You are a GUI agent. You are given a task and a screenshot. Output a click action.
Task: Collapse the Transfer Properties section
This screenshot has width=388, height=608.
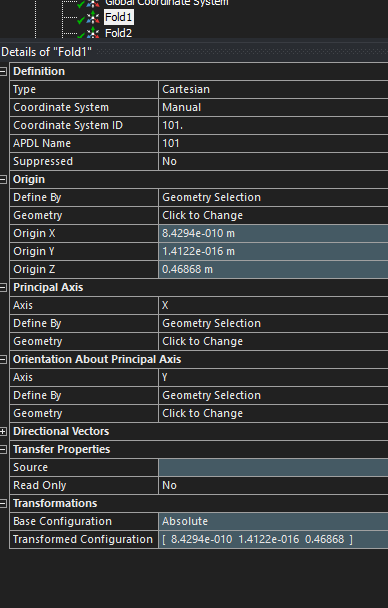pos(3,449)
